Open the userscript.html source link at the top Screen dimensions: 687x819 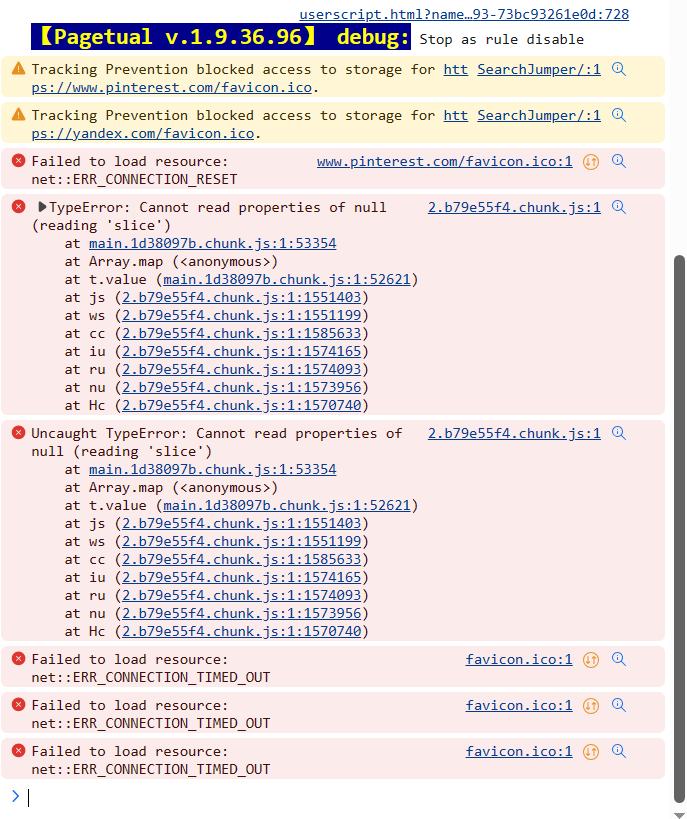pos(464,14)
